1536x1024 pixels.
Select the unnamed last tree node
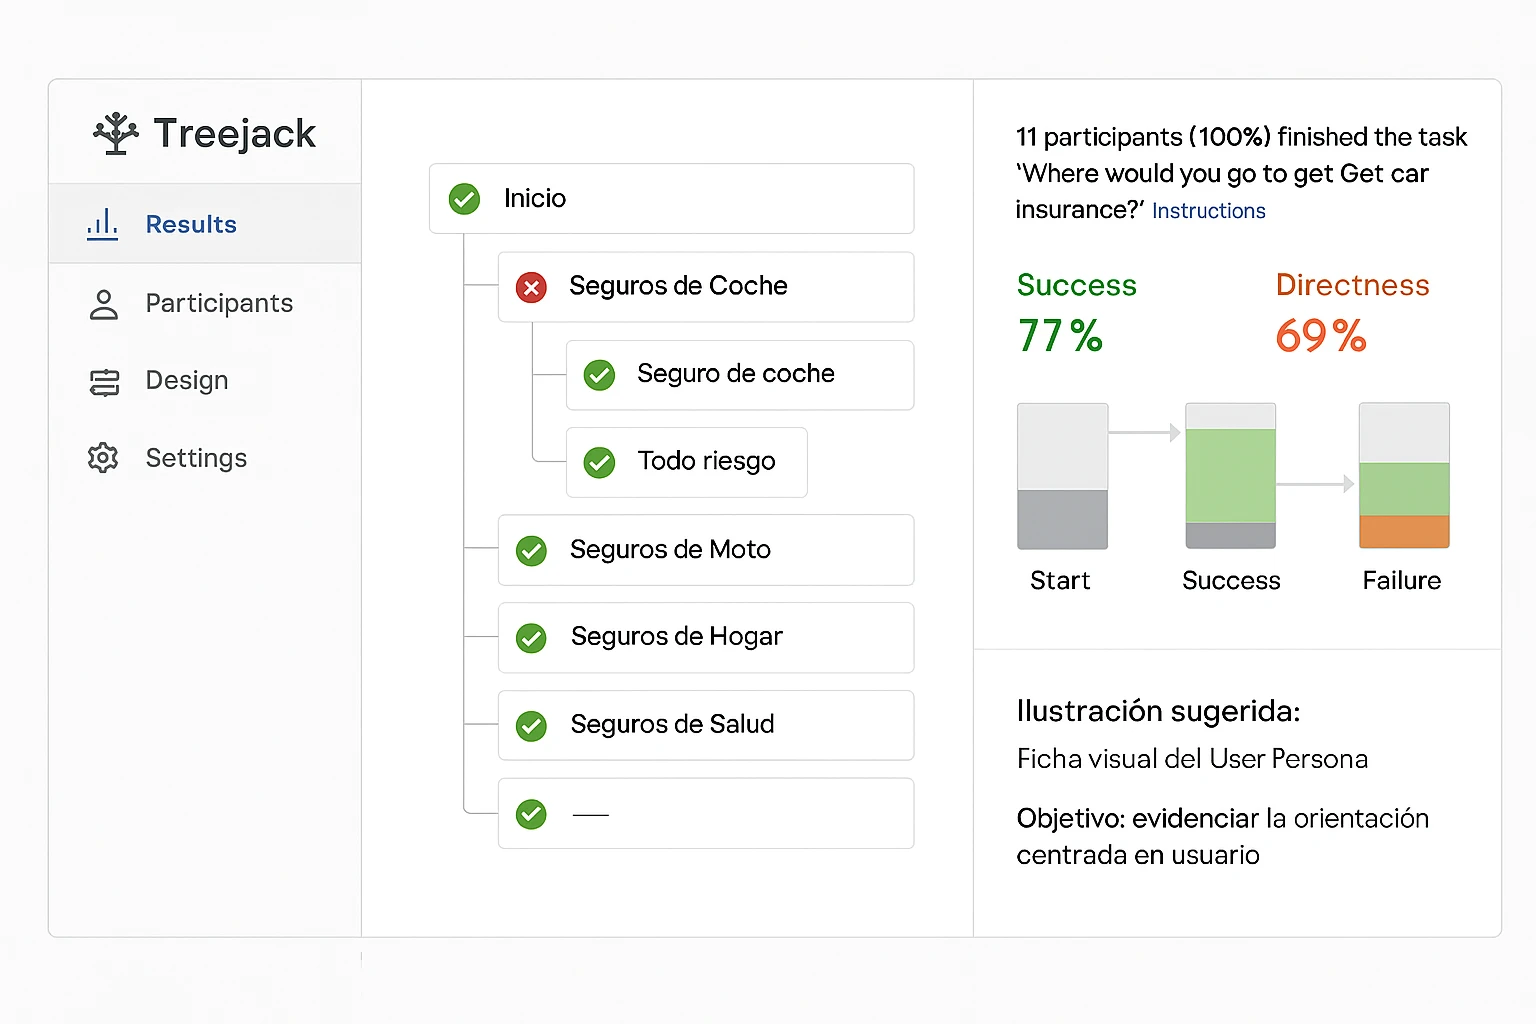click(705, 814)
